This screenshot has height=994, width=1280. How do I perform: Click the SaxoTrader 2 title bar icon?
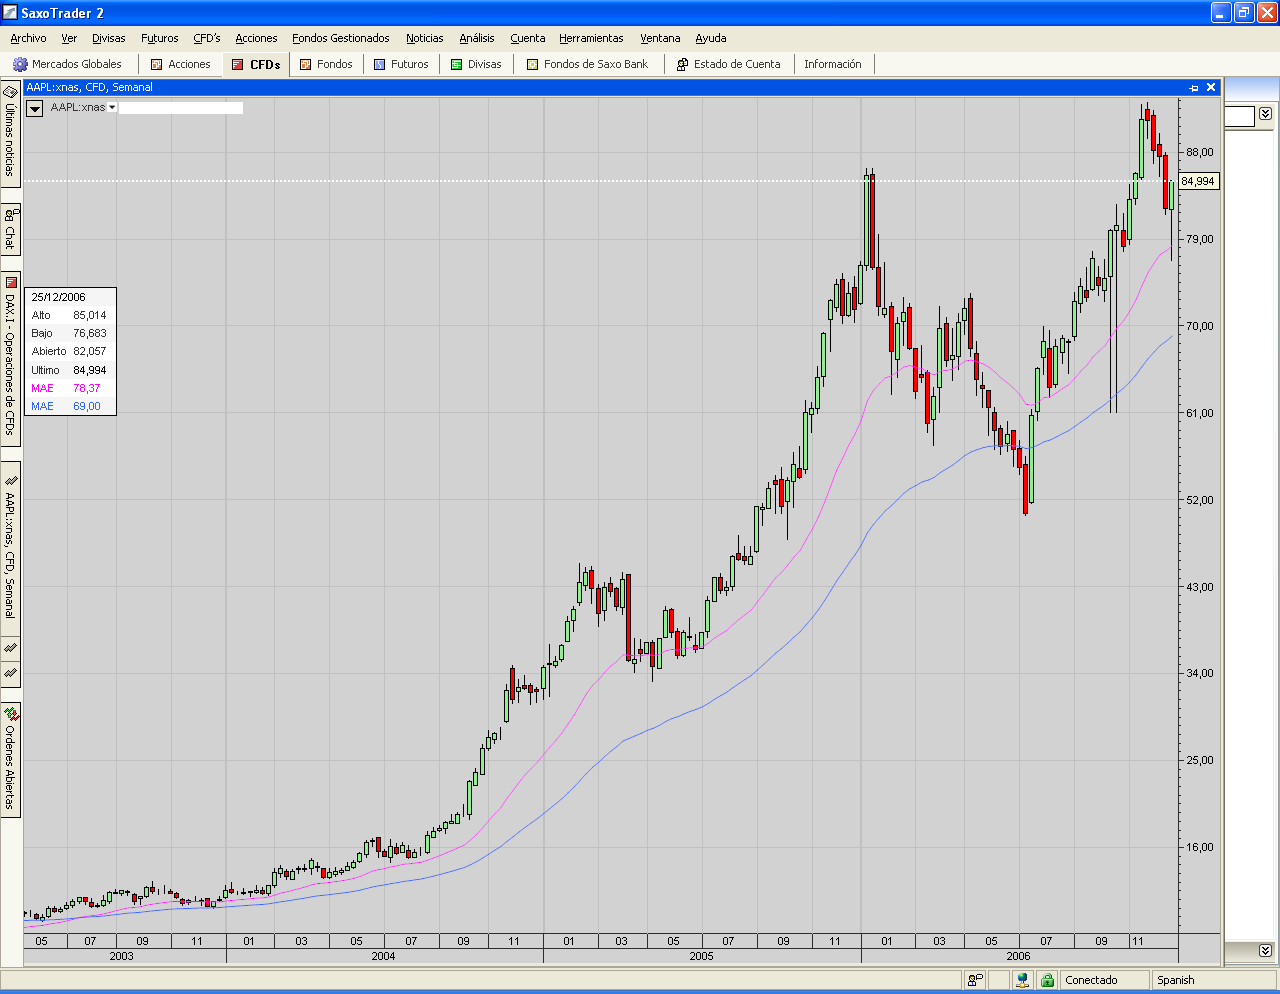10,12
